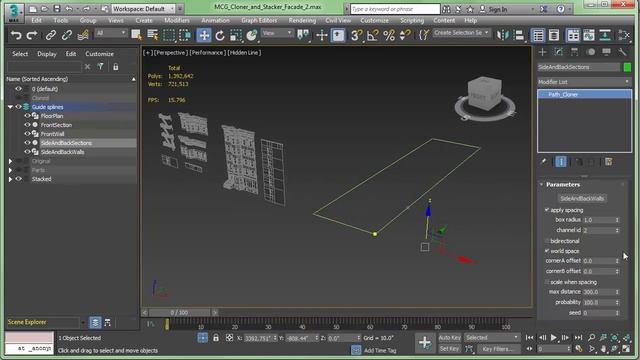640x360 pixels.
Task: Open the Modifiers menu
Action: tap(177, 20)
